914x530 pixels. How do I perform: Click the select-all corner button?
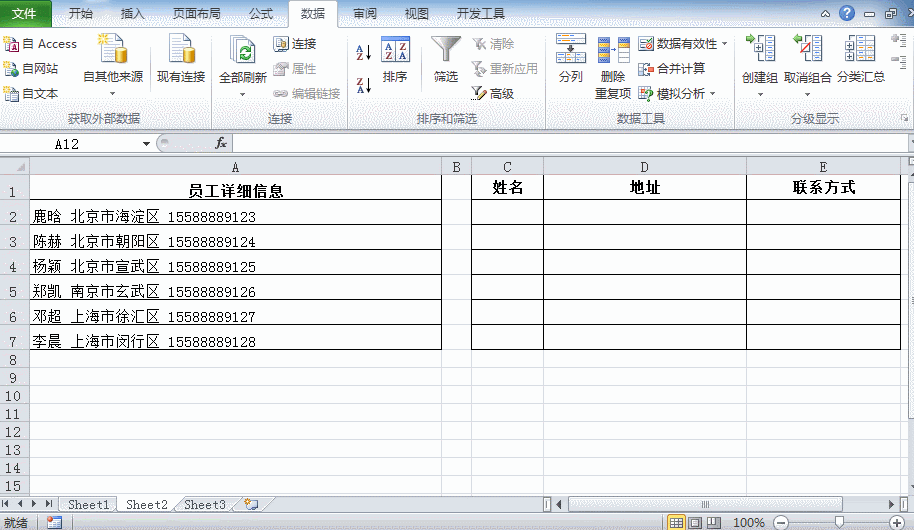pos(15,167)
